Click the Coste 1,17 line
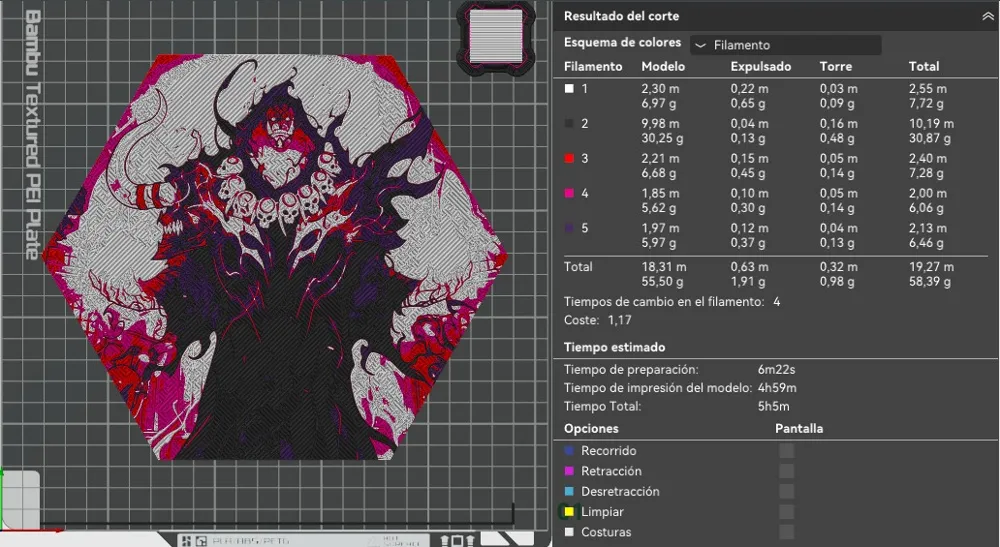The height and width of the screenshot is (547, 1000). click(598, 320)
